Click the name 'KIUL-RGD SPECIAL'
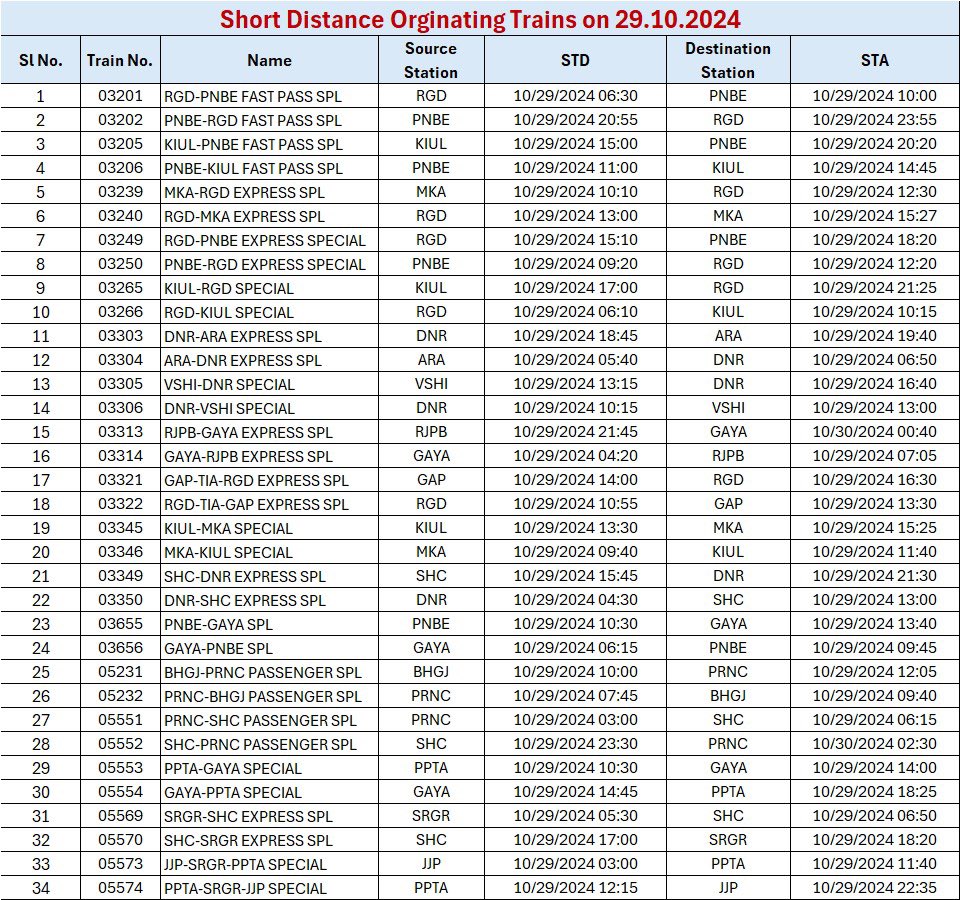960x900 pixels. [x=228, y=288]
